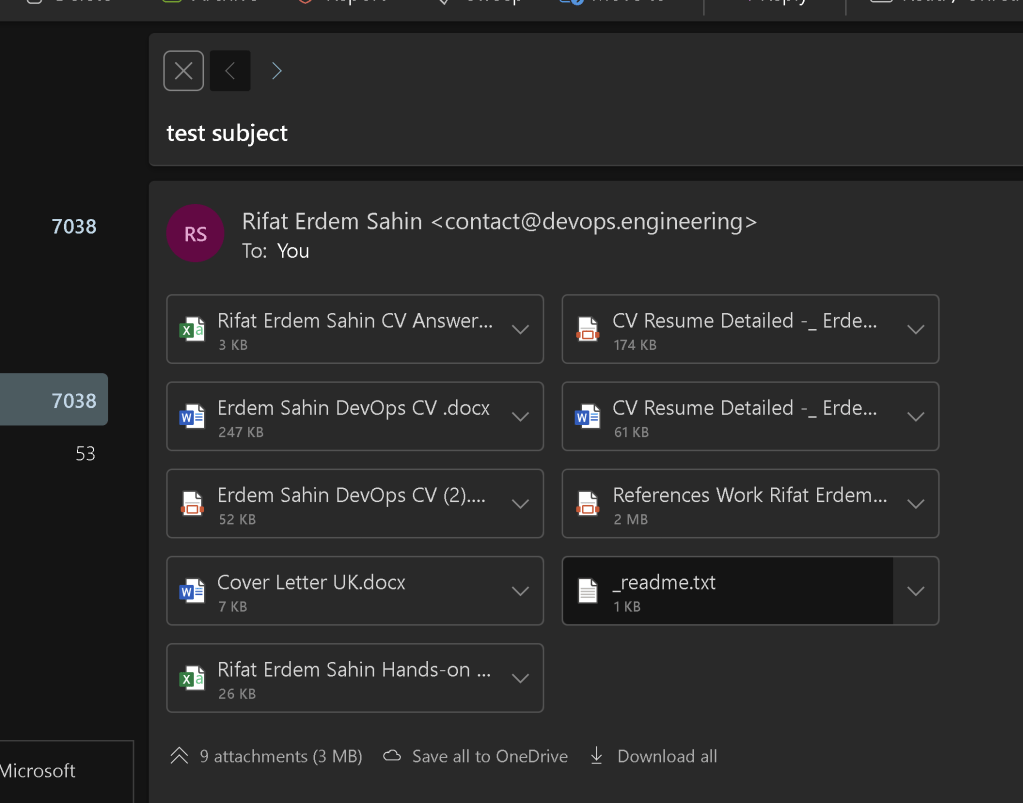Expand options for Rifat Erdem Sahin CV Answer
Viewport: 1023px width, 803px height.
521,329
